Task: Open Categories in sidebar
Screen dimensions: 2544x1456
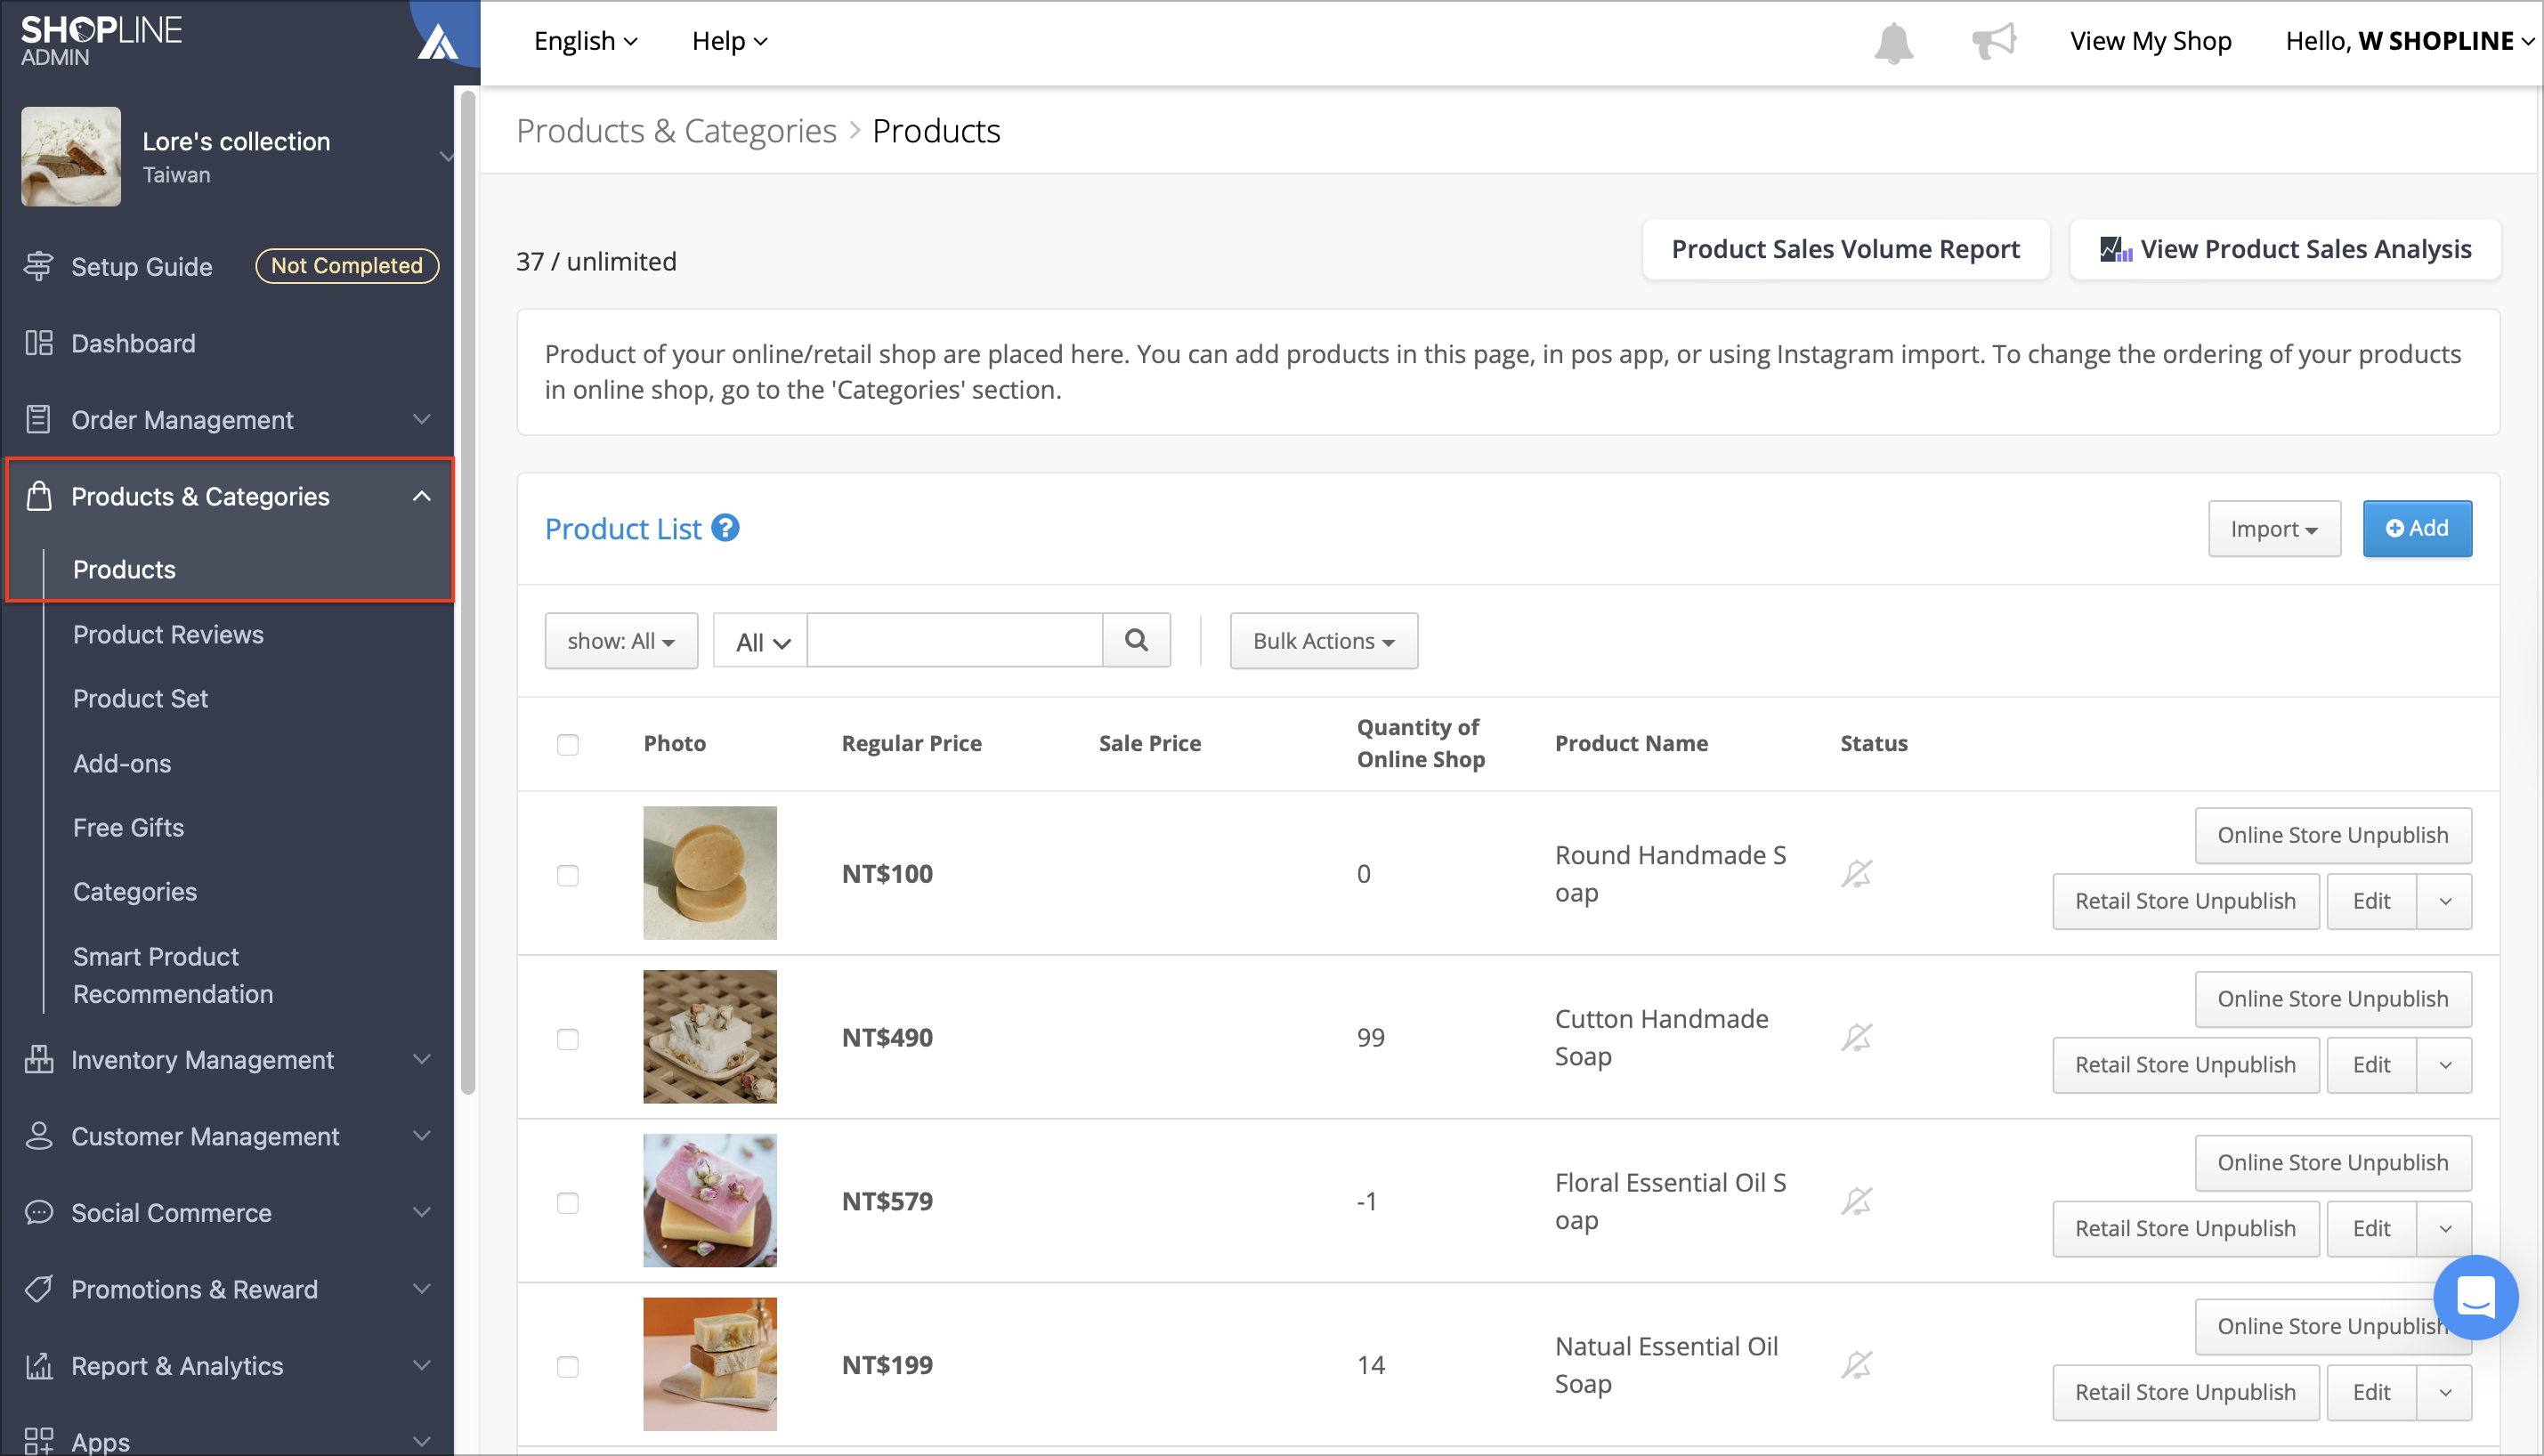Action: (x=135, y=891)
